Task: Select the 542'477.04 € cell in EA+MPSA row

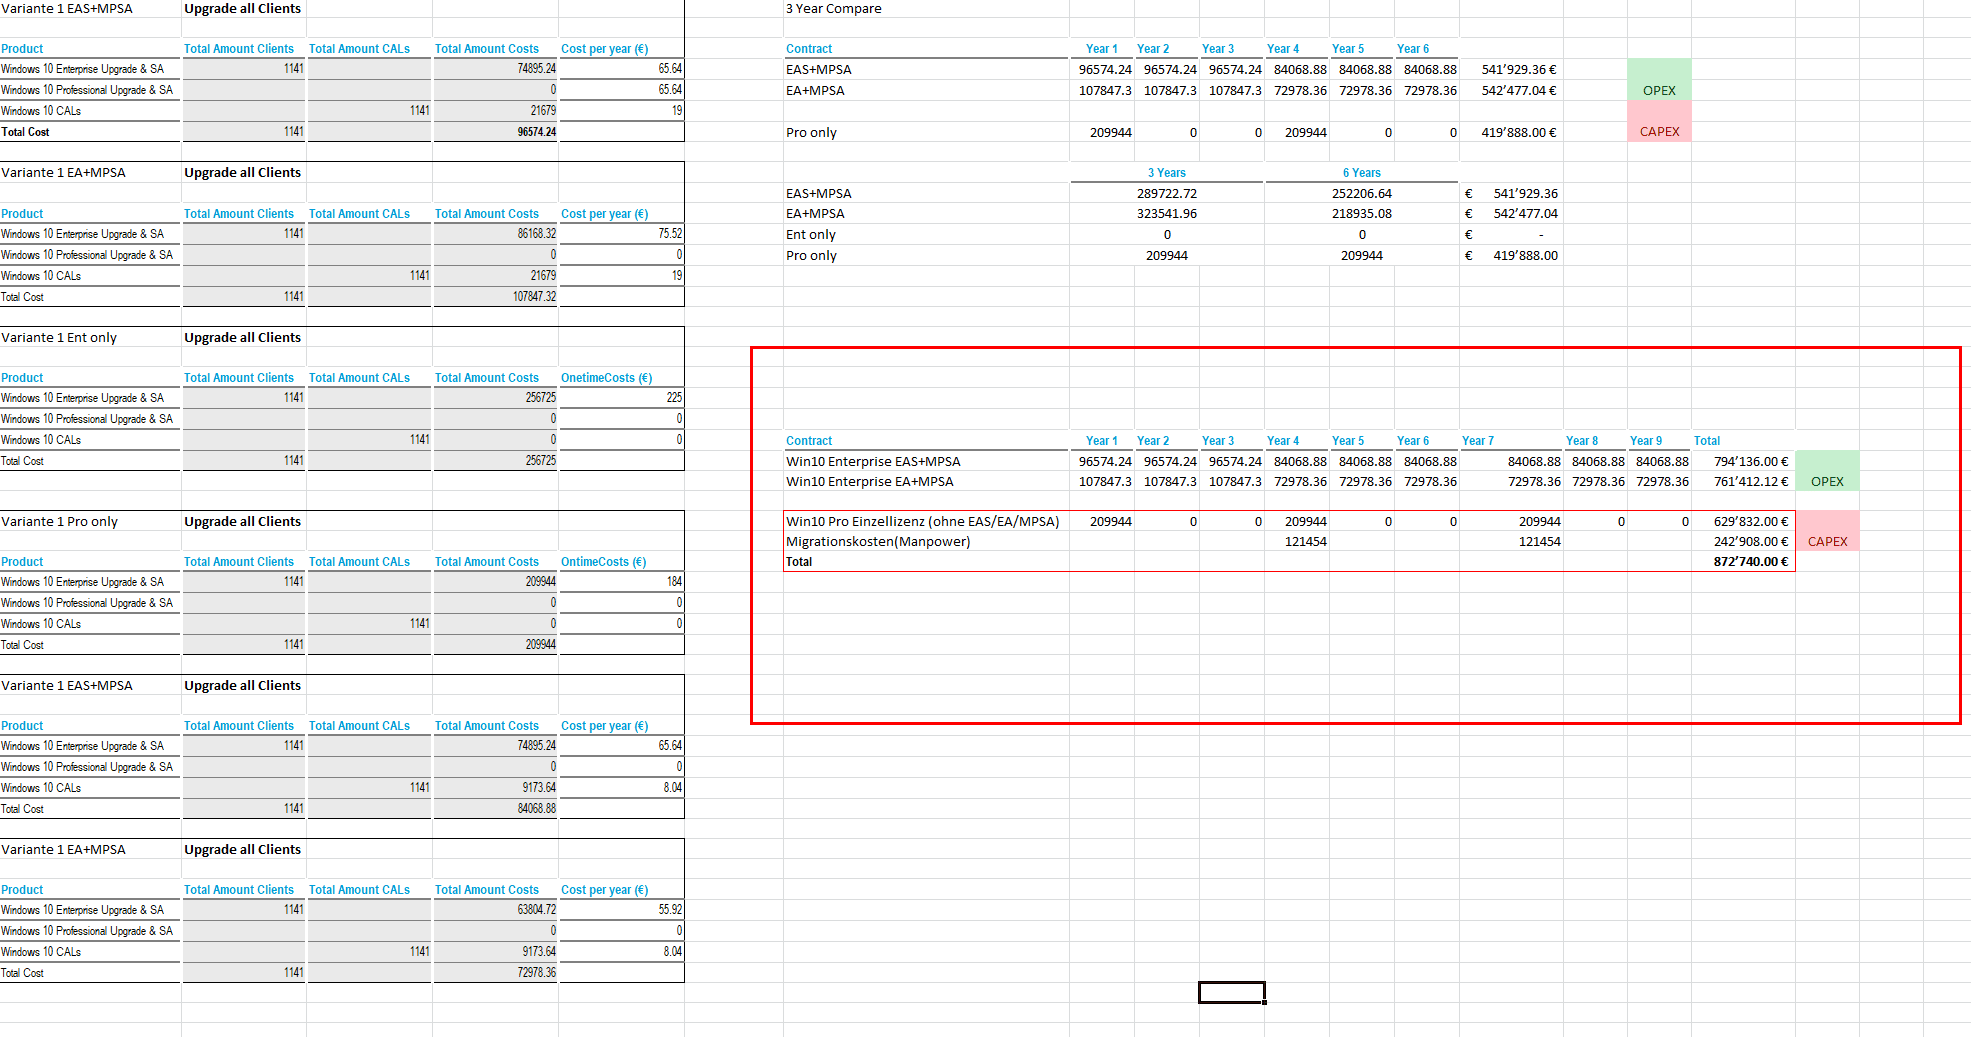Action: point(1511,90)
